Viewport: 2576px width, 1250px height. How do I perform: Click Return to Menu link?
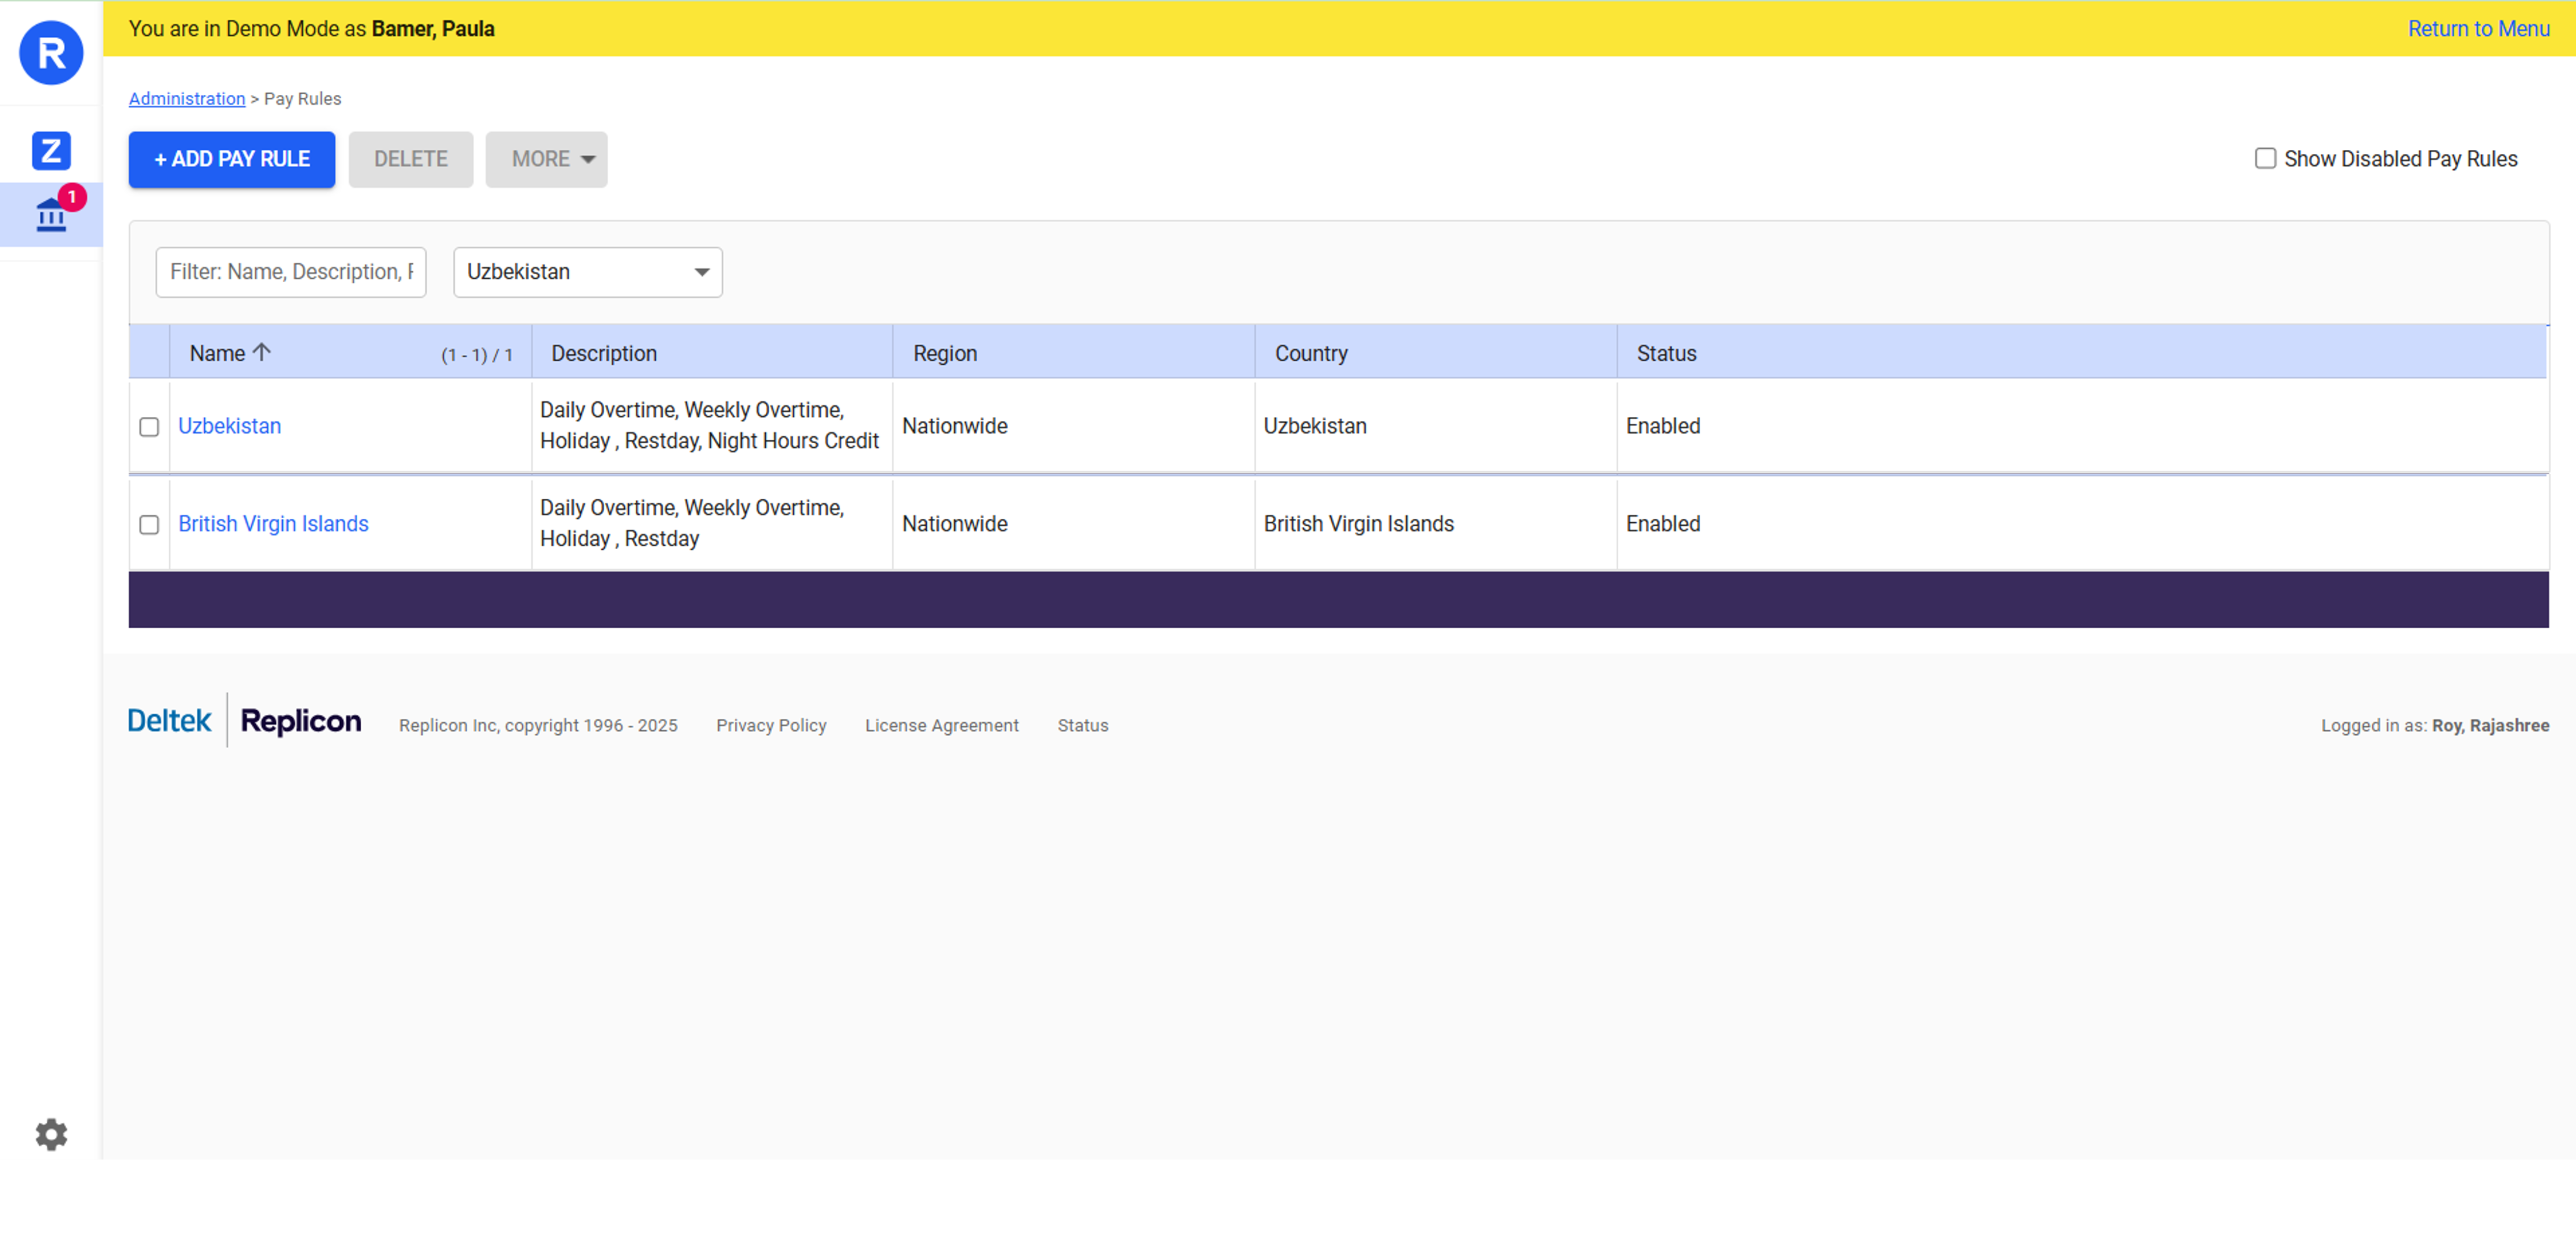tap(2478, 29)
